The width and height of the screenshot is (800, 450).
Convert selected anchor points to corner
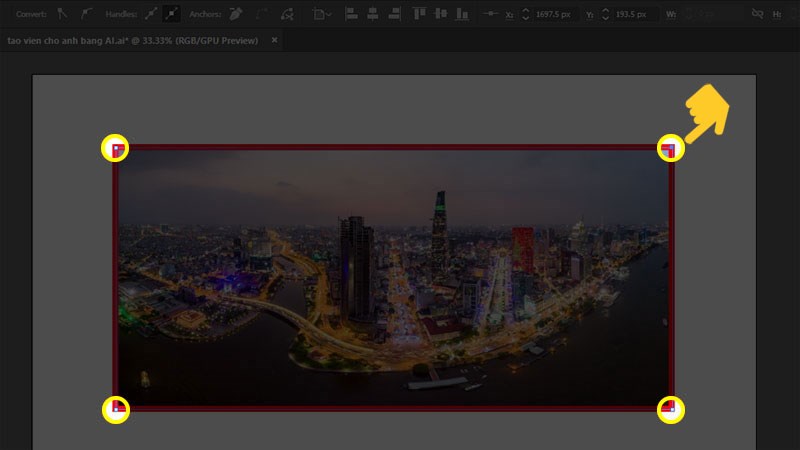[x=62, y=14]
